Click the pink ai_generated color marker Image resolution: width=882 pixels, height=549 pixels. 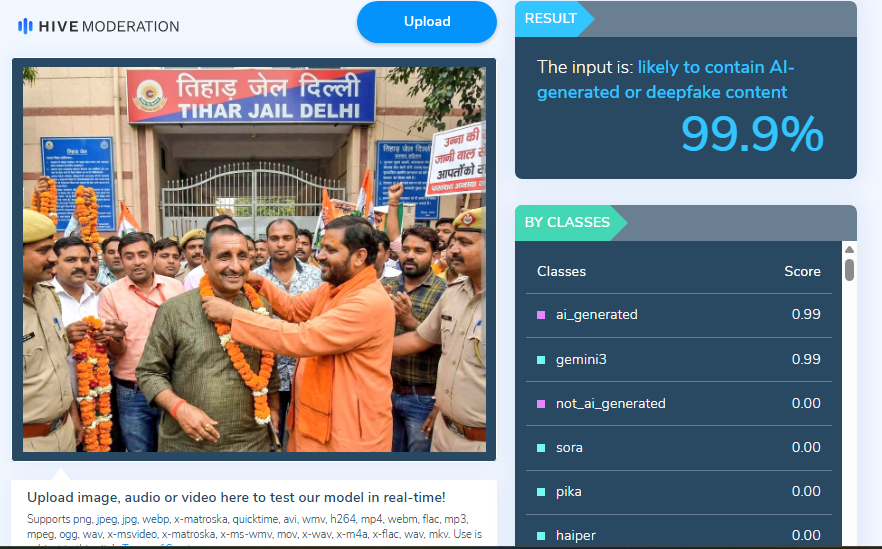coord(541,315)
